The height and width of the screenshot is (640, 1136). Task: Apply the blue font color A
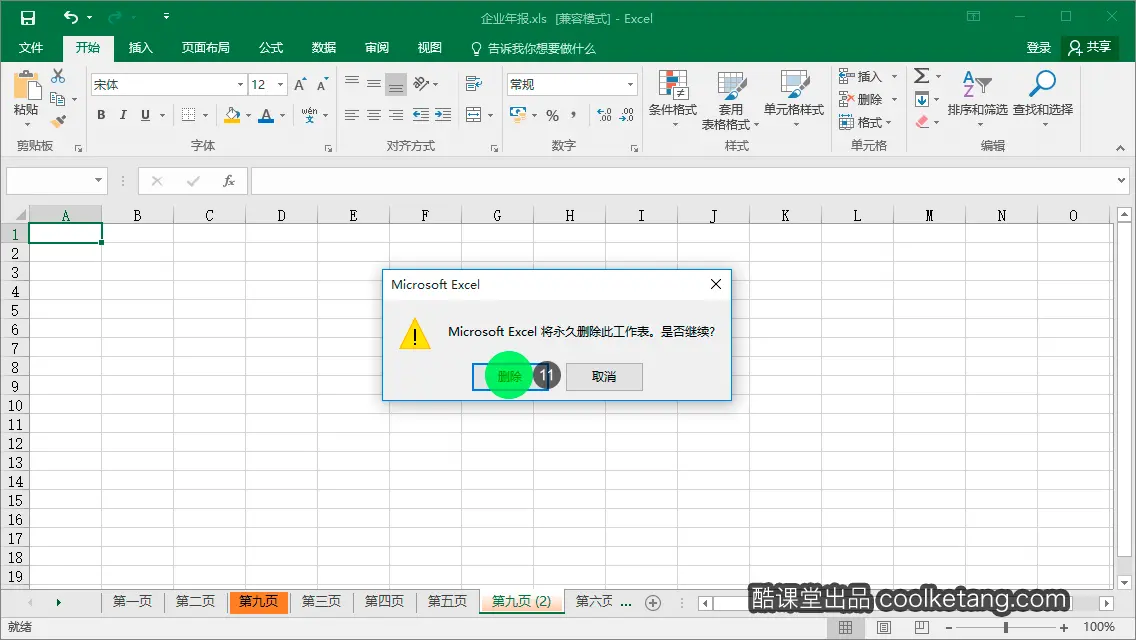click(266, 115)
